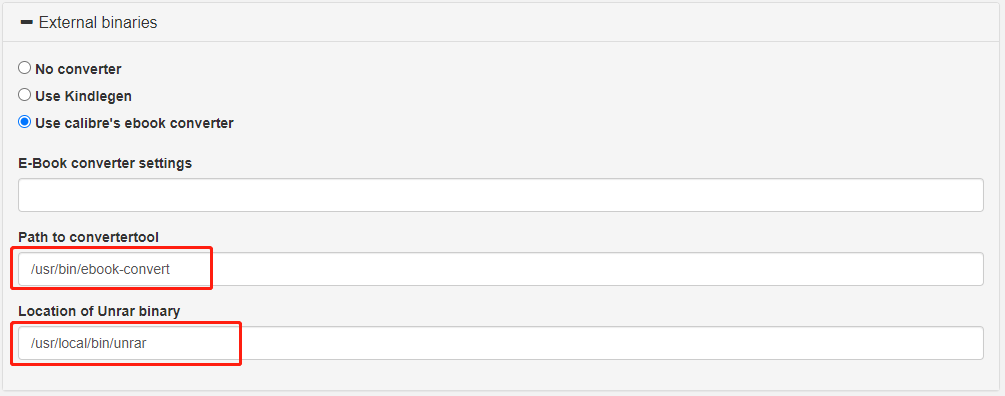
Task: Focus the empty E-Book converter settings field
Action: pos(501,195)
